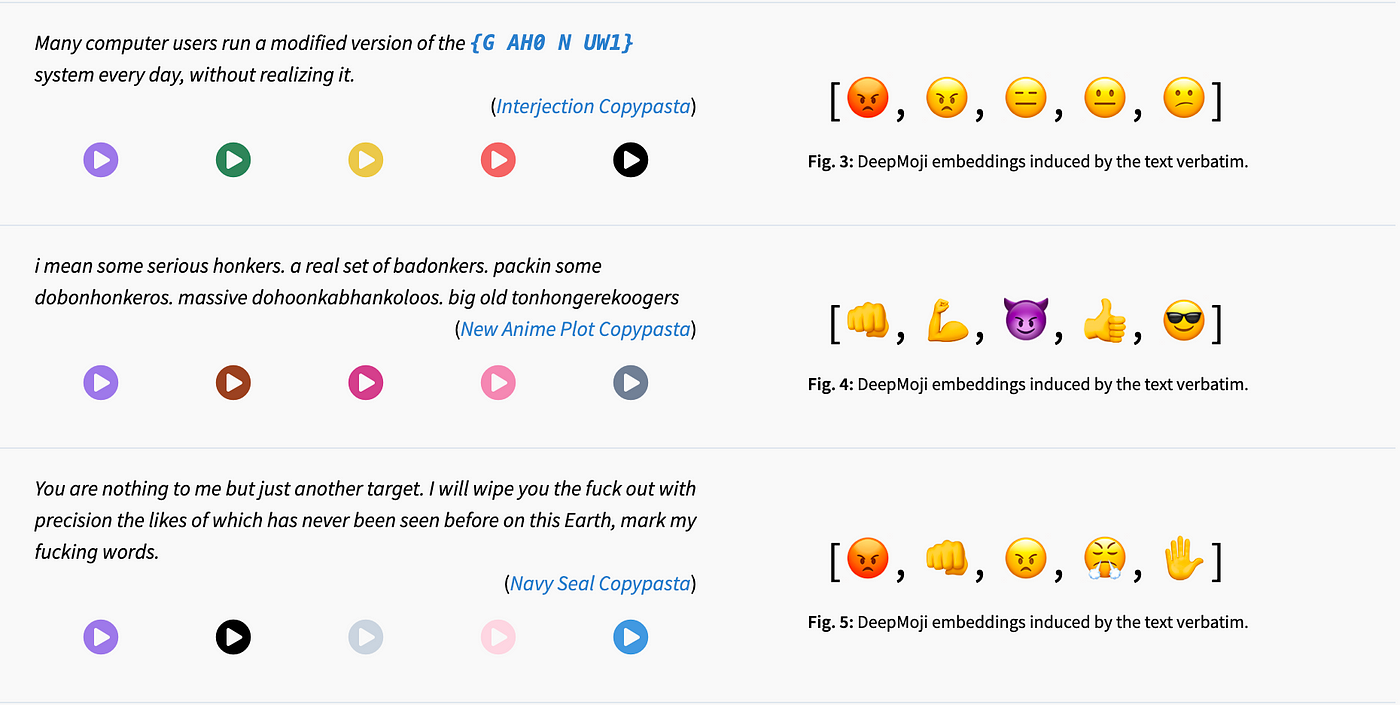Play the brown sample under New Anime Plot

(x=233, y=382)
